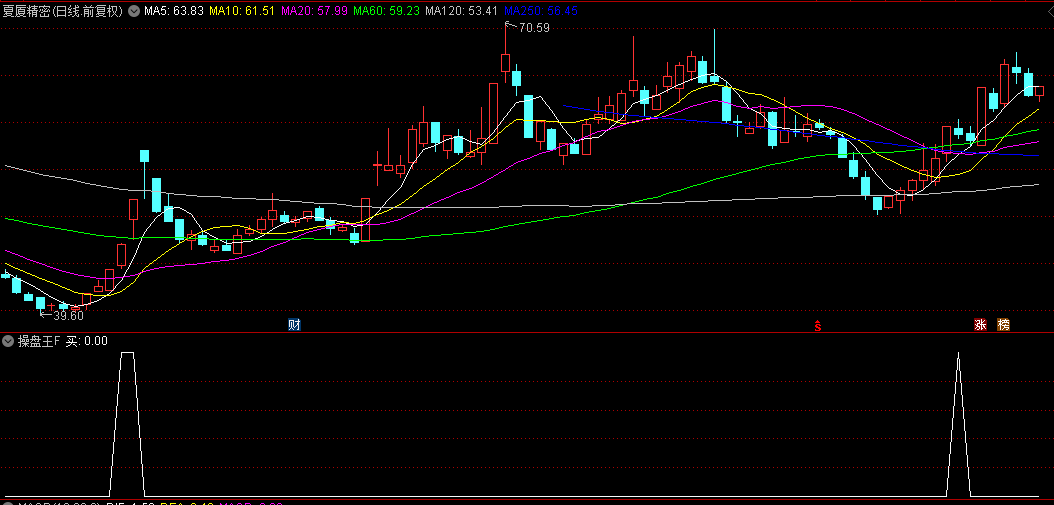
Task: Click the 买: 0.00 indicator value
Action: 87,341
